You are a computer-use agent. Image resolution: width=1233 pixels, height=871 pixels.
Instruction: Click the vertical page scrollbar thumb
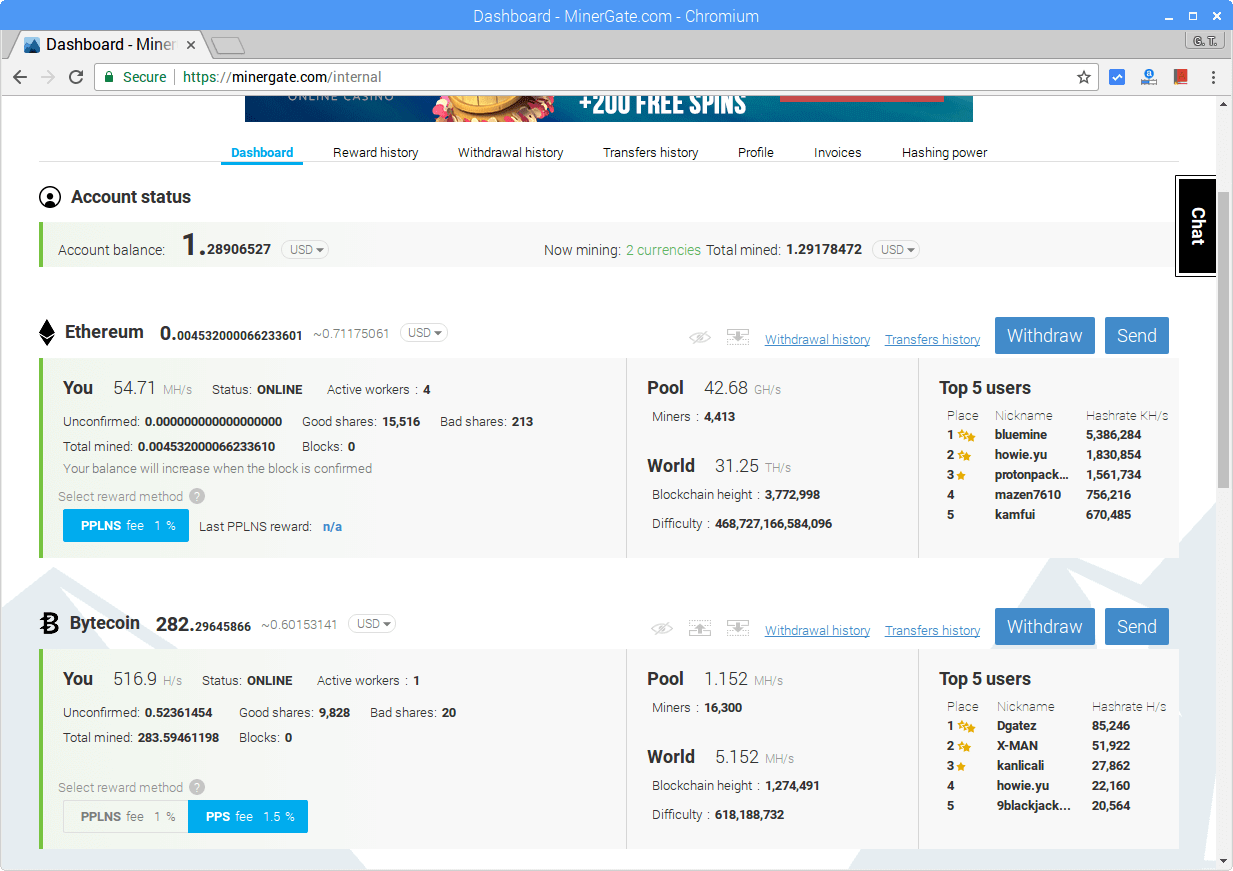pyautogui.click(x=1224, y=300)
